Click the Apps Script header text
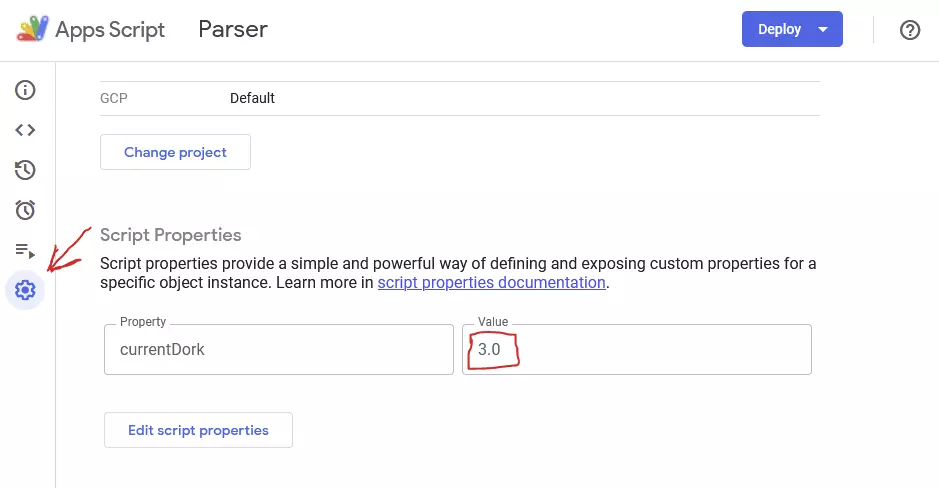The image size is (939, 488). [110, 29]
